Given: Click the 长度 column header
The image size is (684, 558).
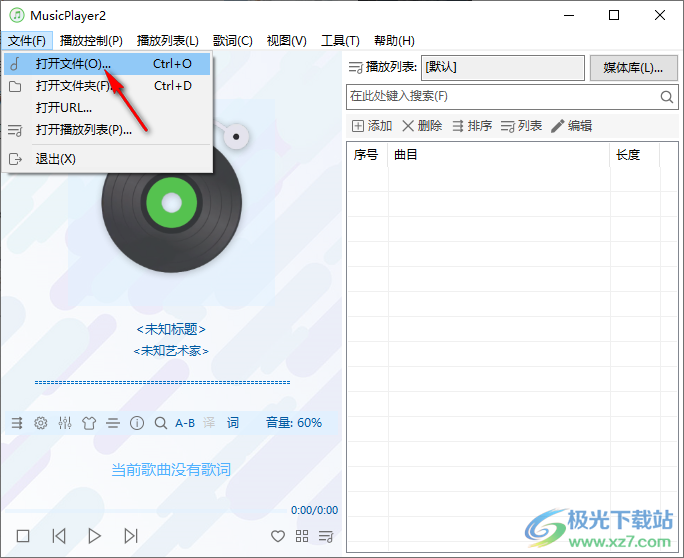Looking at the screenshot, I should click(635, 154).
